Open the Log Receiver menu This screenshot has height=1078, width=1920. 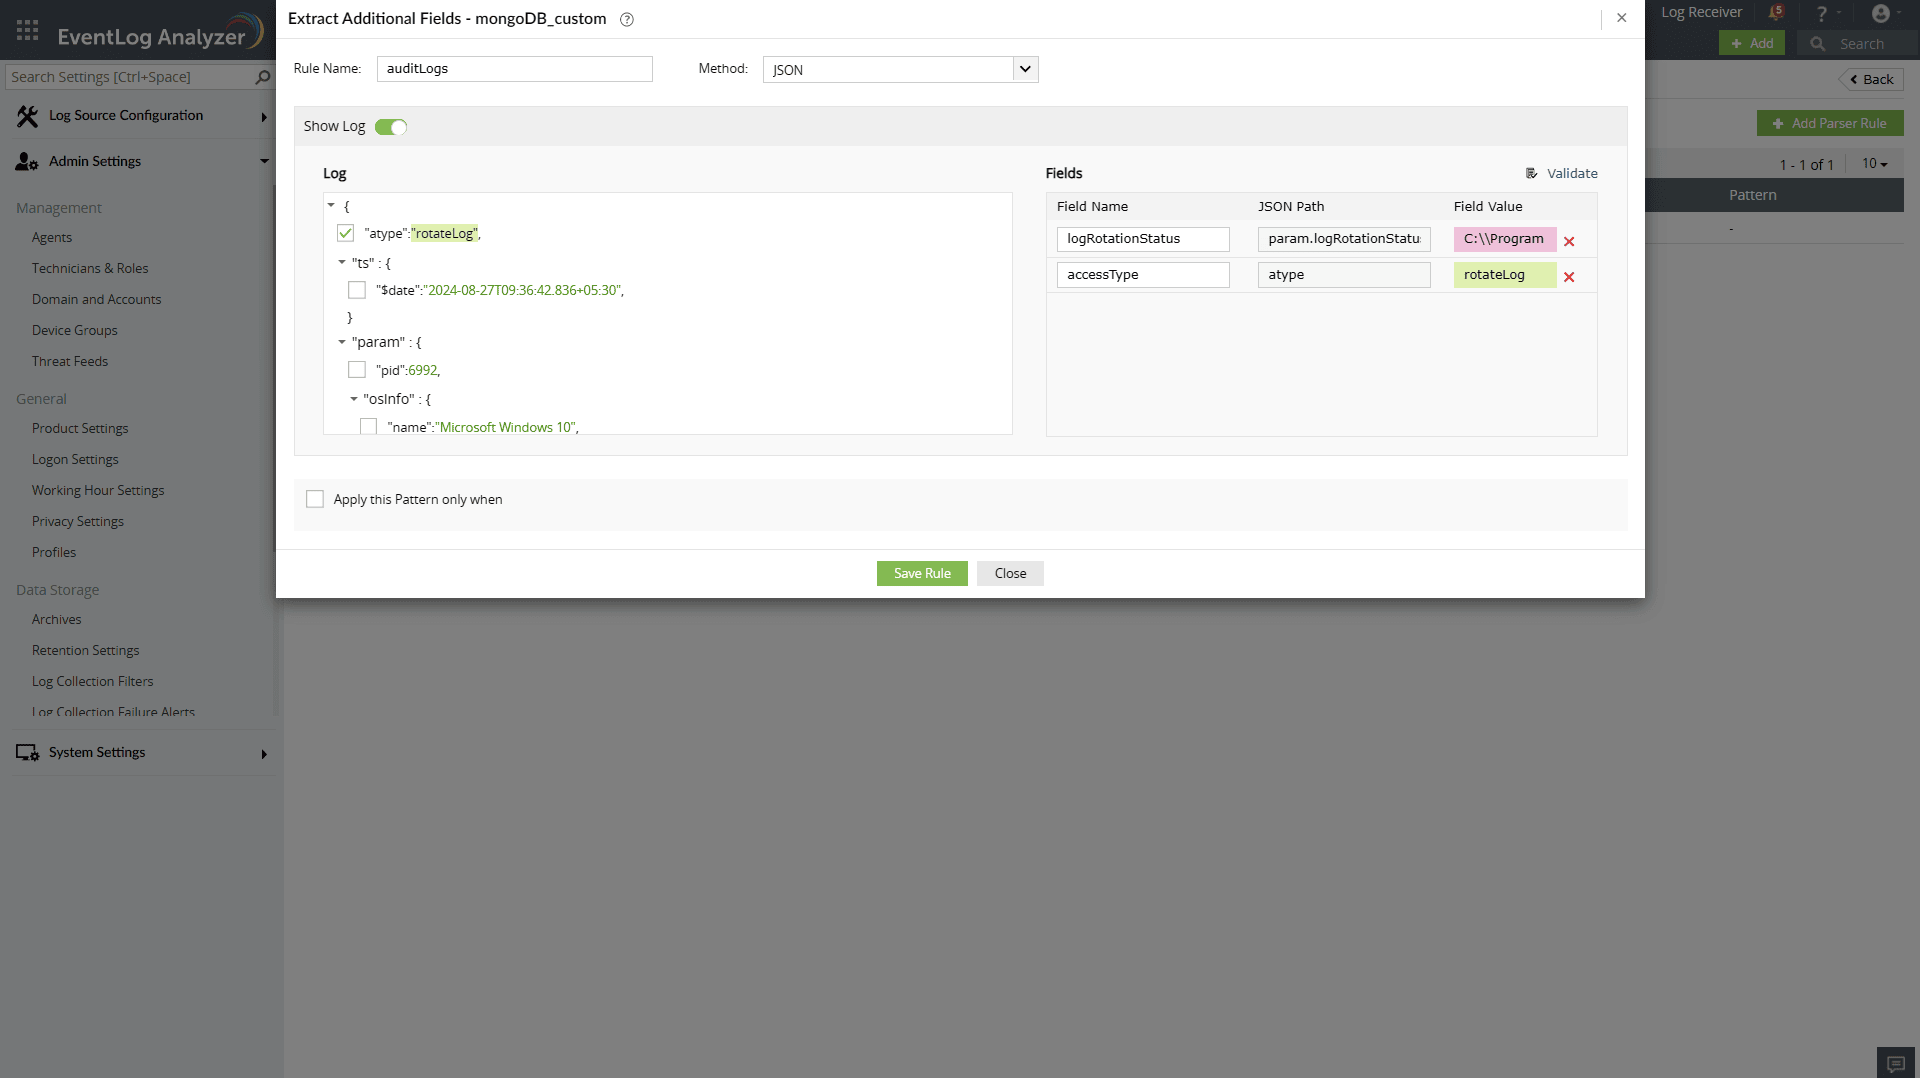click(1700, 12)
